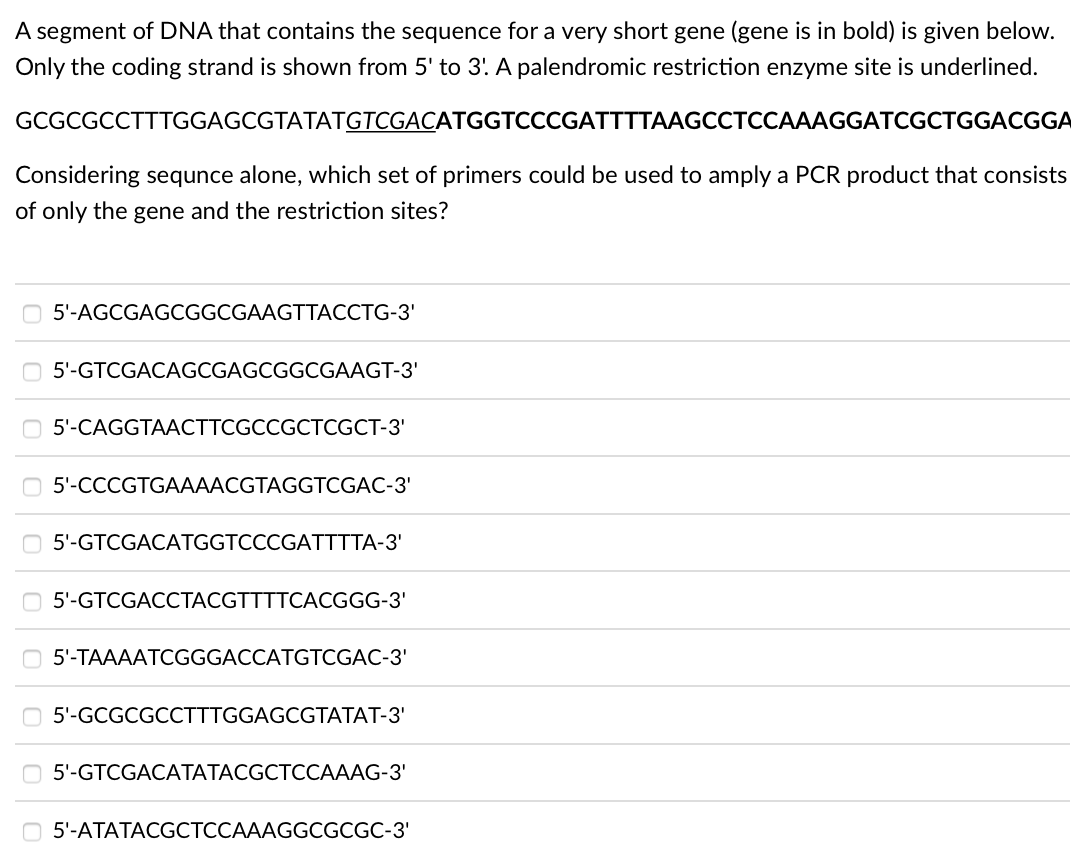This screenshot has width=1086, height=862.
Task: Check the box for 5'-GTCGACATGGTCCCGATTTTA-3'
Action: (33, 544)
